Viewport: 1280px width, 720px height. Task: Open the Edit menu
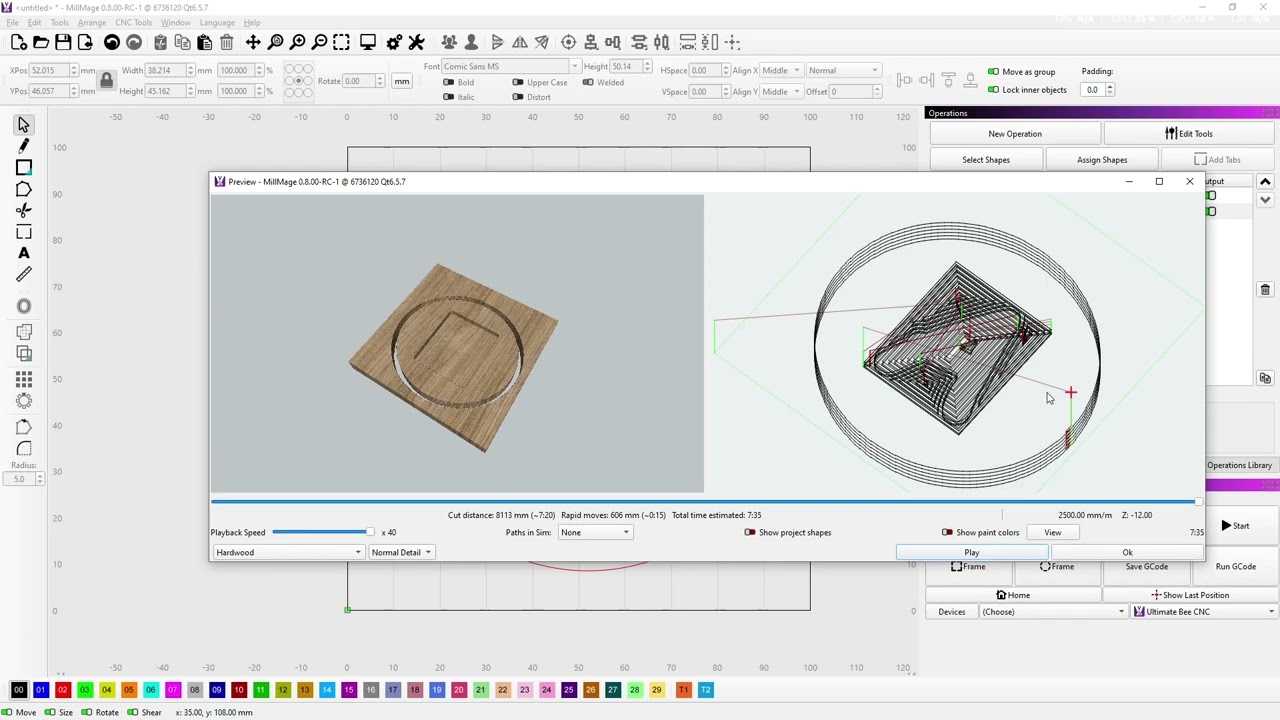[x=35, y=22]
